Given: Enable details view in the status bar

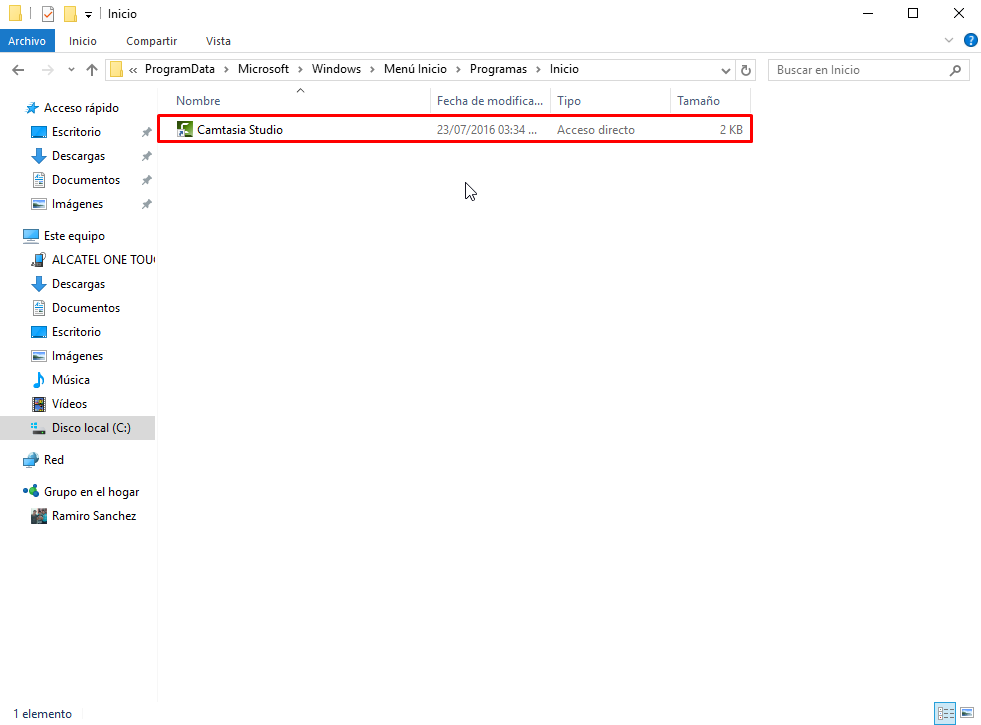Looking at the screenshot, I should 945,713.
